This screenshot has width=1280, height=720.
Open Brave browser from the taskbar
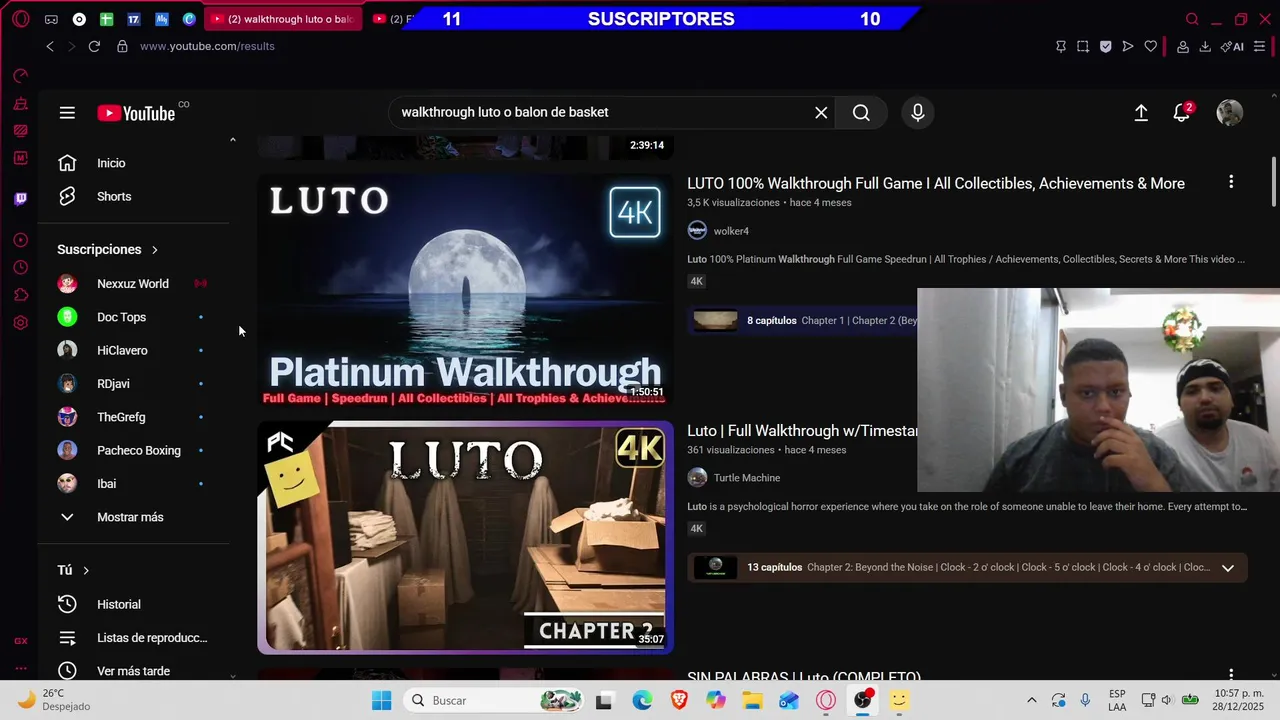[x=679, y=700]
